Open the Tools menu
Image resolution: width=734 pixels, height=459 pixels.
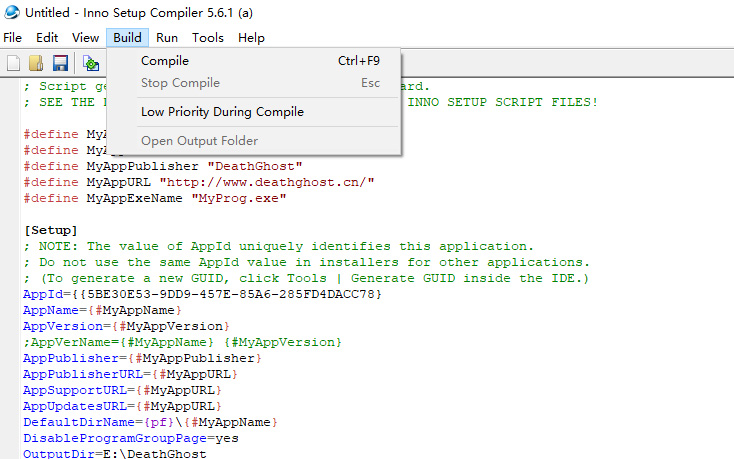pos(208,37)
